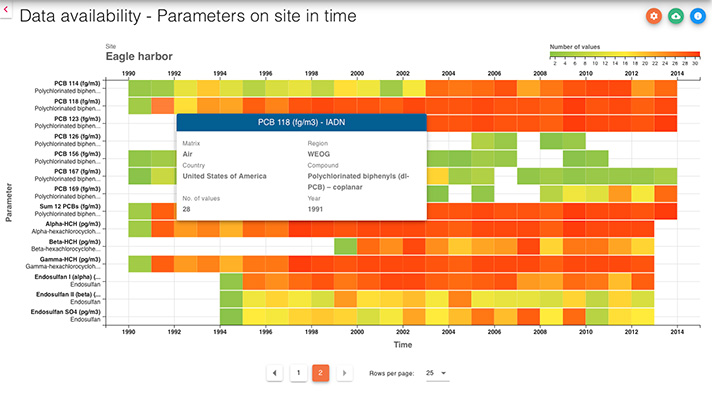Click the Number of values color legend bar
The height and width of the screenshot is (397, 712).
tap(624, 54)
